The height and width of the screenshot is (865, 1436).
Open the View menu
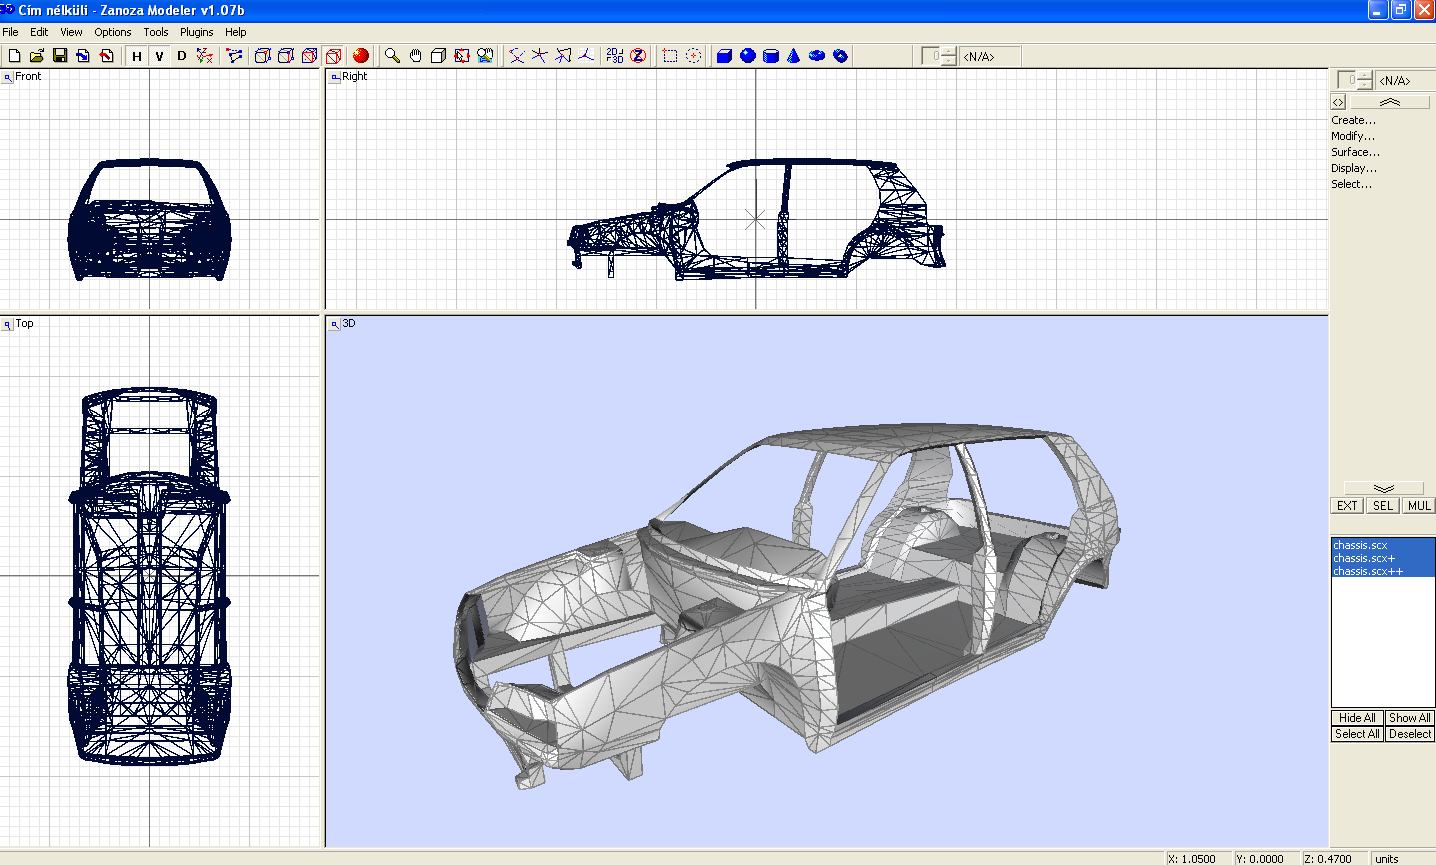(x=71, y=32)
